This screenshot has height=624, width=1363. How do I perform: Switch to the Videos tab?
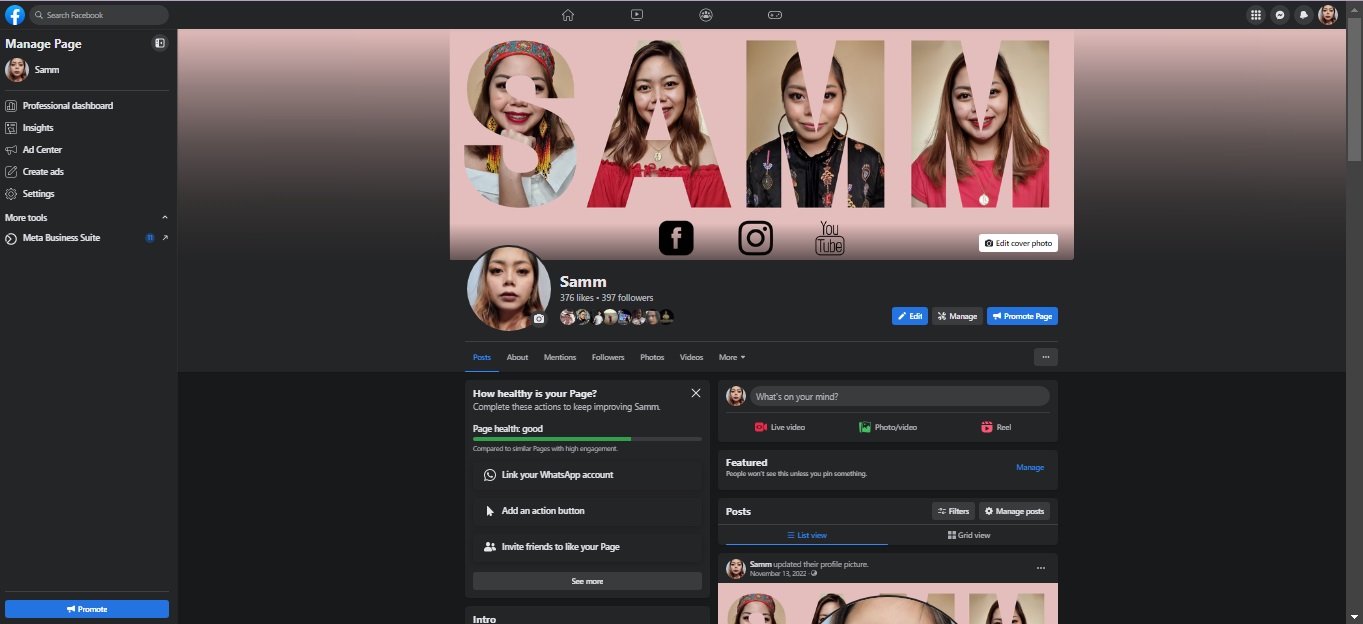click(692, 357)
